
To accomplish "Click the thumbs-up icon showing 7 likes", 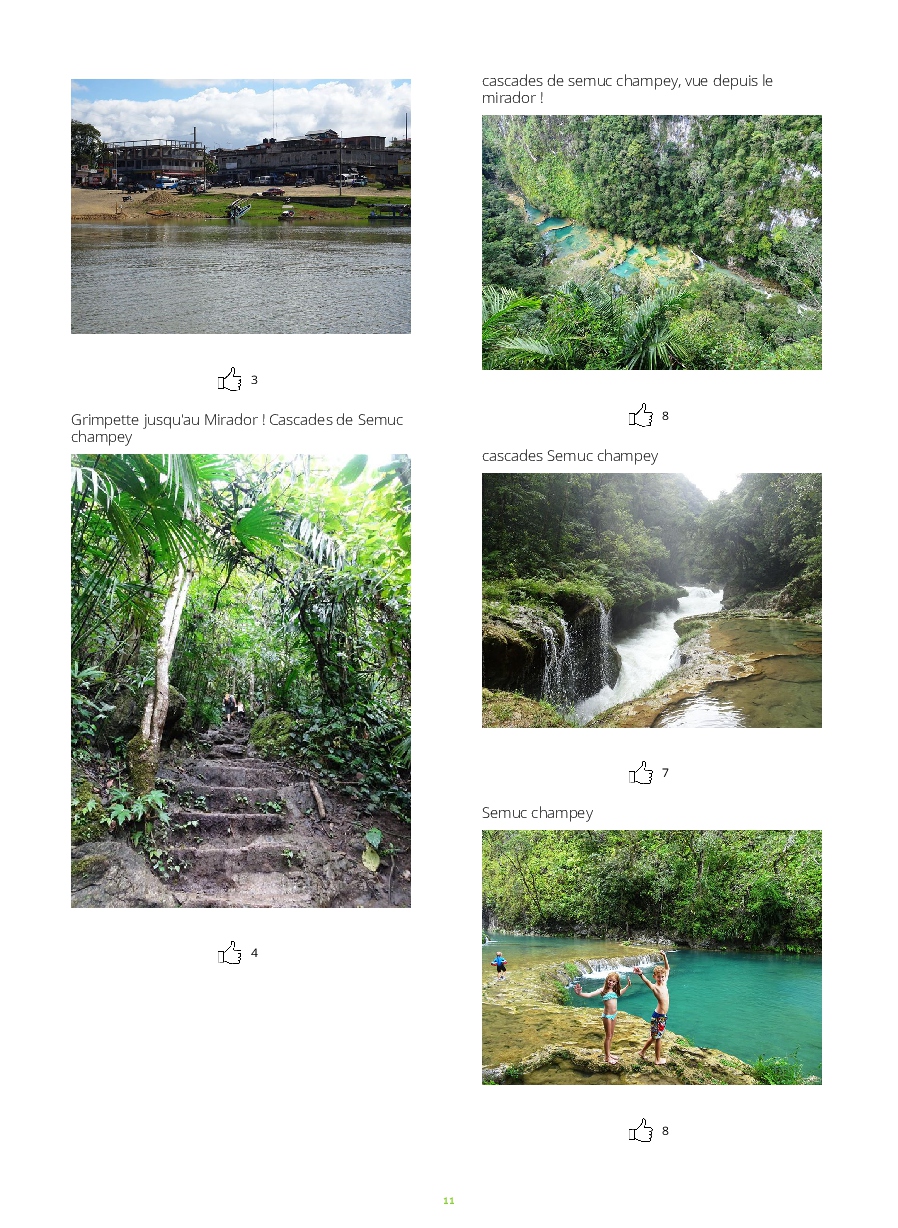I will point(641,772).
